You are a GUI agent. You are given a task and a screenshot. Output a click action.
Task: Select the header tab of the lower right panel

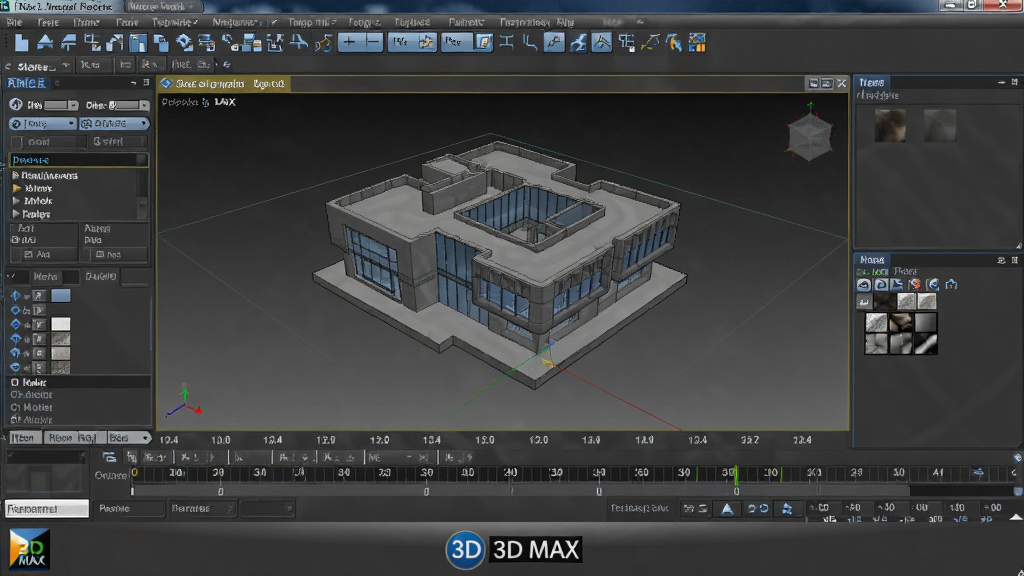click(x=872, y=259)
